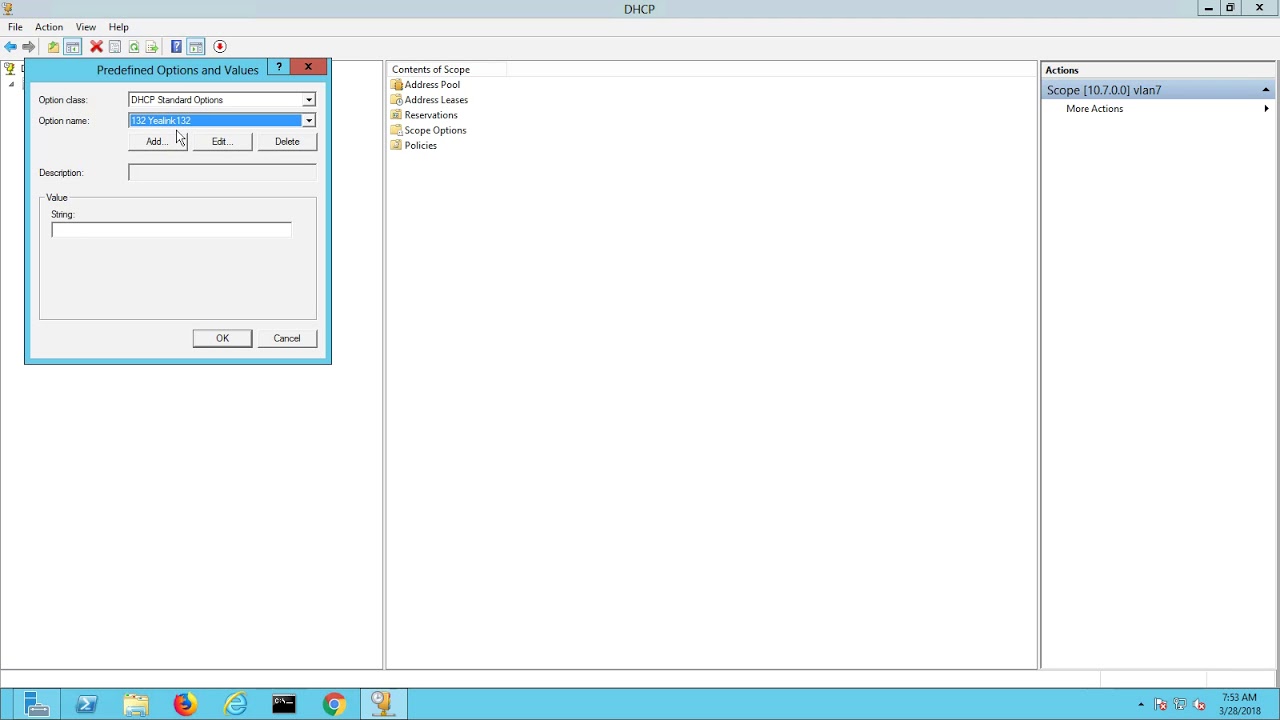
Task: Open the Action menu
Action: point(49,27)
